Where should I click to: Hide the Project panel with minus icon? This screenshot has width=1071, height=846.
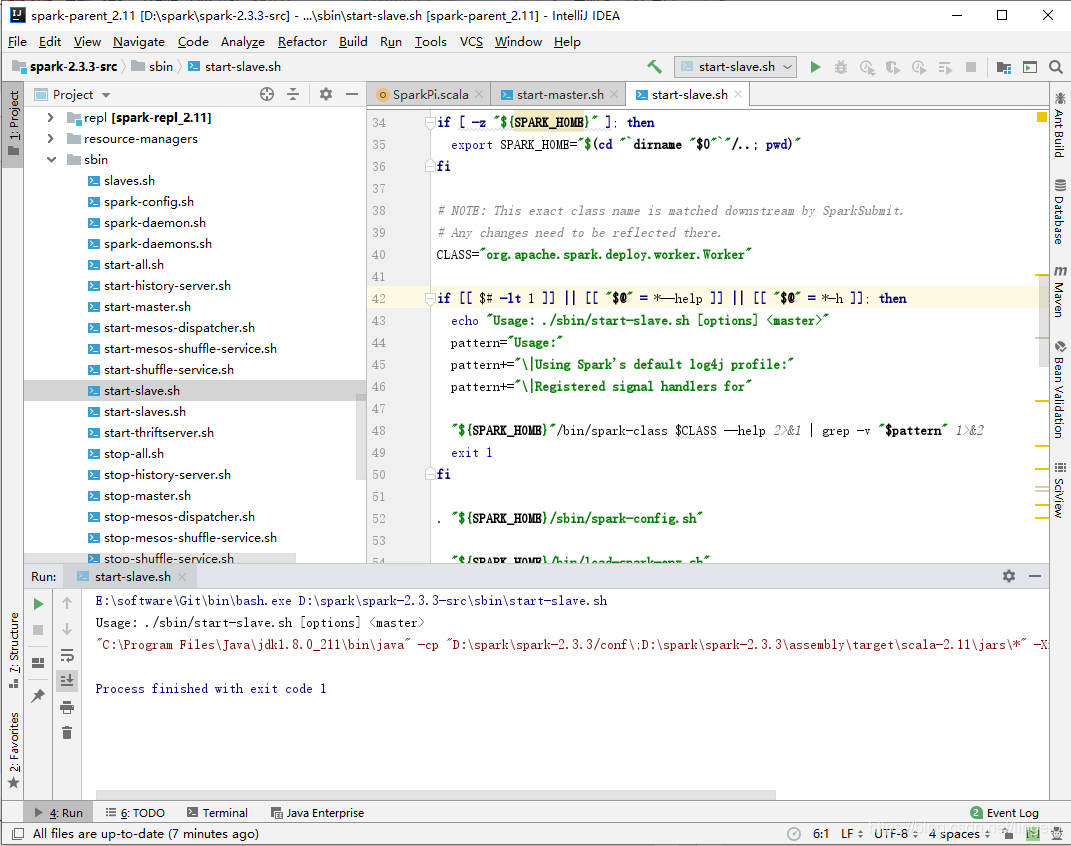tap(352, 94)
